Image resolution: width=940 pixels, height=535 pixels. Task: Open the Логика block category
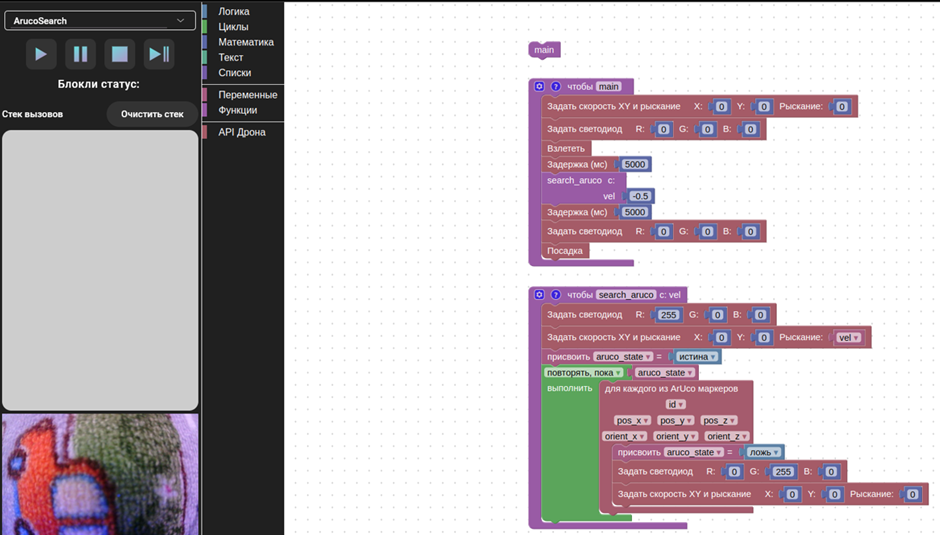[234, 11]
